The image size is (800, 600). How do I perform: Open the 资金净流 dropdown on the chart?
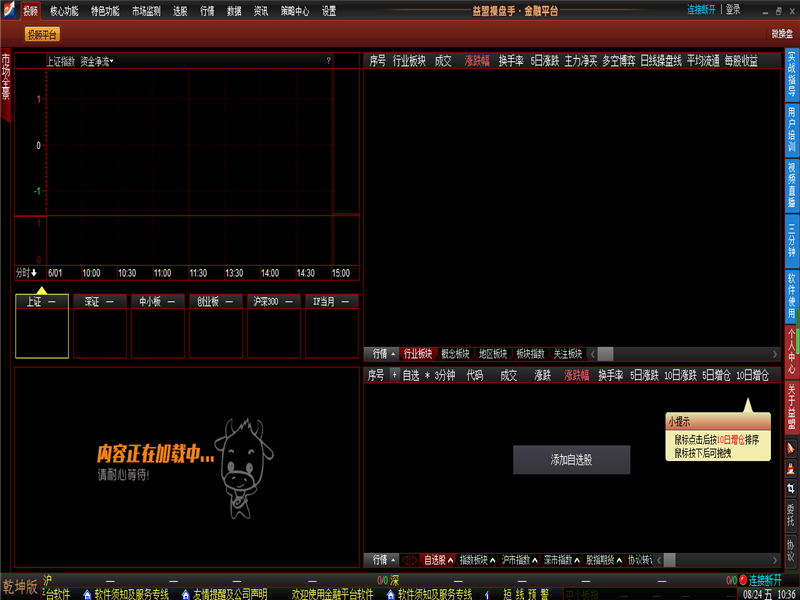point(97,61)
